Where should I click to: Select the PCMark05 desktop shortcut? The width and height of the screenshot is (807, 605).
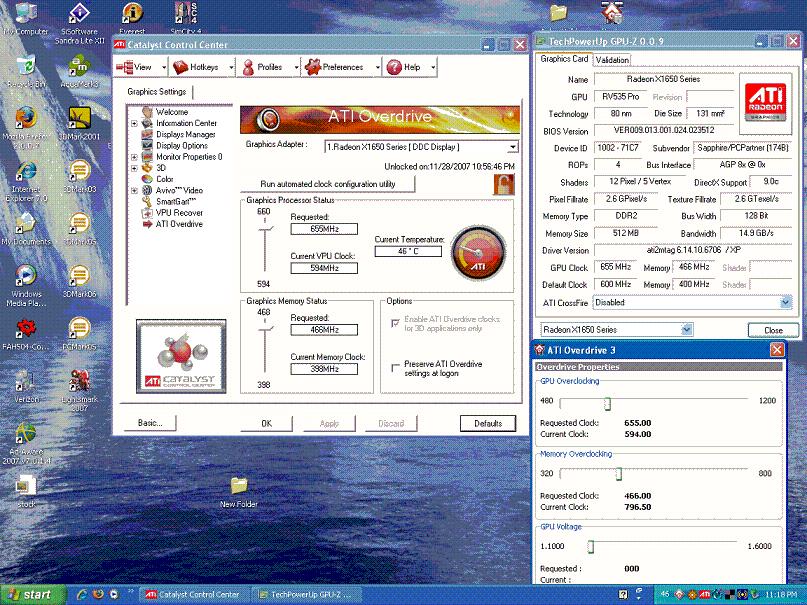point(79,334)
